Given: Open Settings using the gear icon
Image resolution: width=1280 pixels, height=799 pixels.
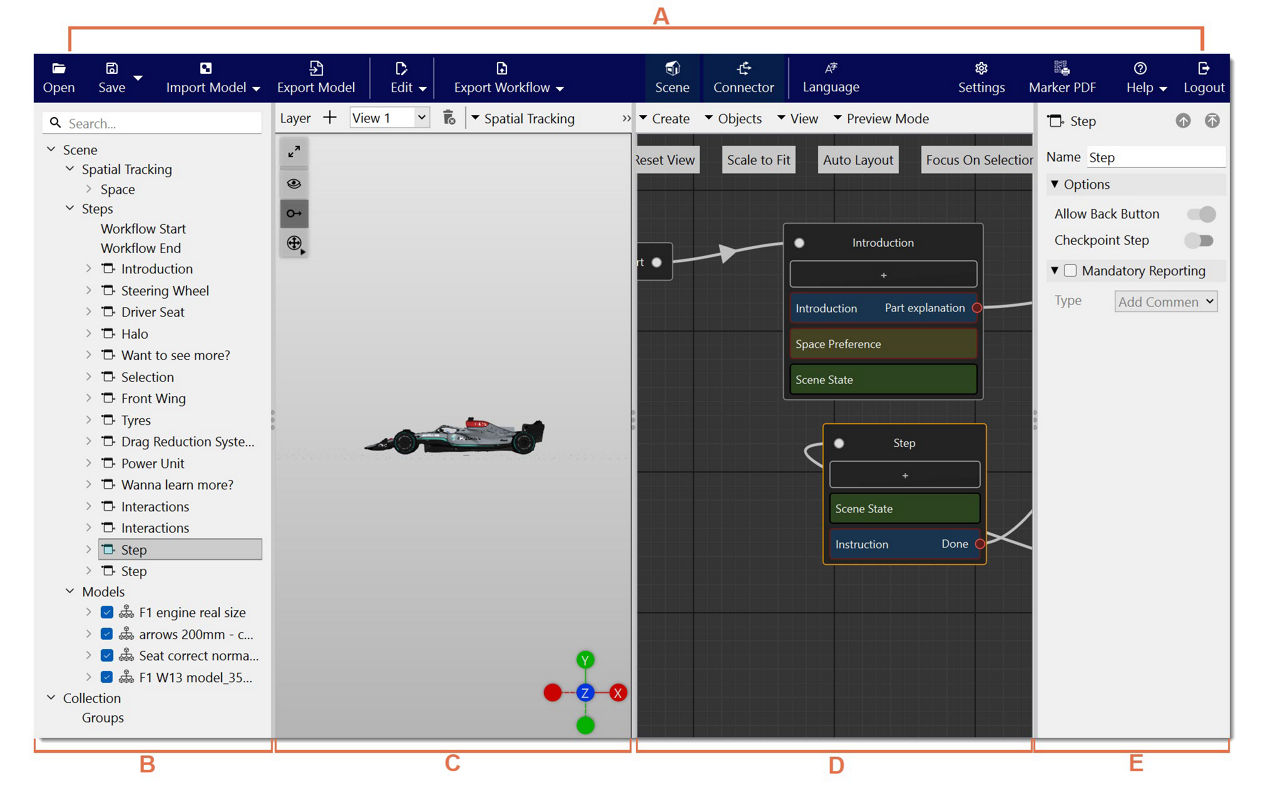Looking at the screenshot, I should (981, 68).
